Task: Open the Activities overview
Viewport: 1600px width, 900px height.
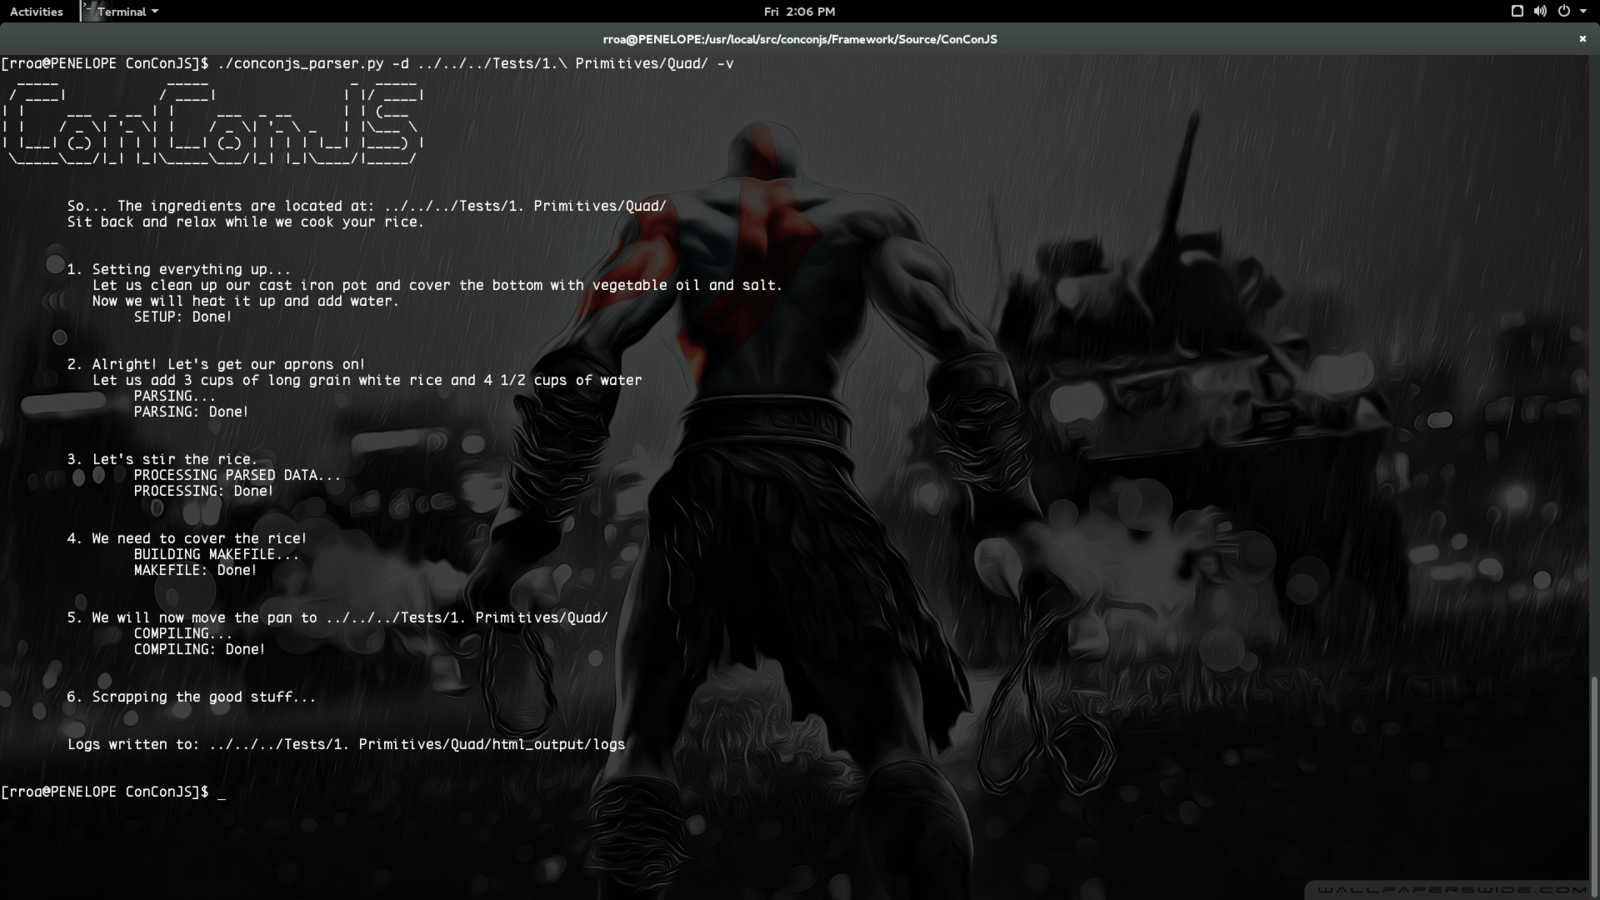Action: pyautogui.click(x=36, y=11)
